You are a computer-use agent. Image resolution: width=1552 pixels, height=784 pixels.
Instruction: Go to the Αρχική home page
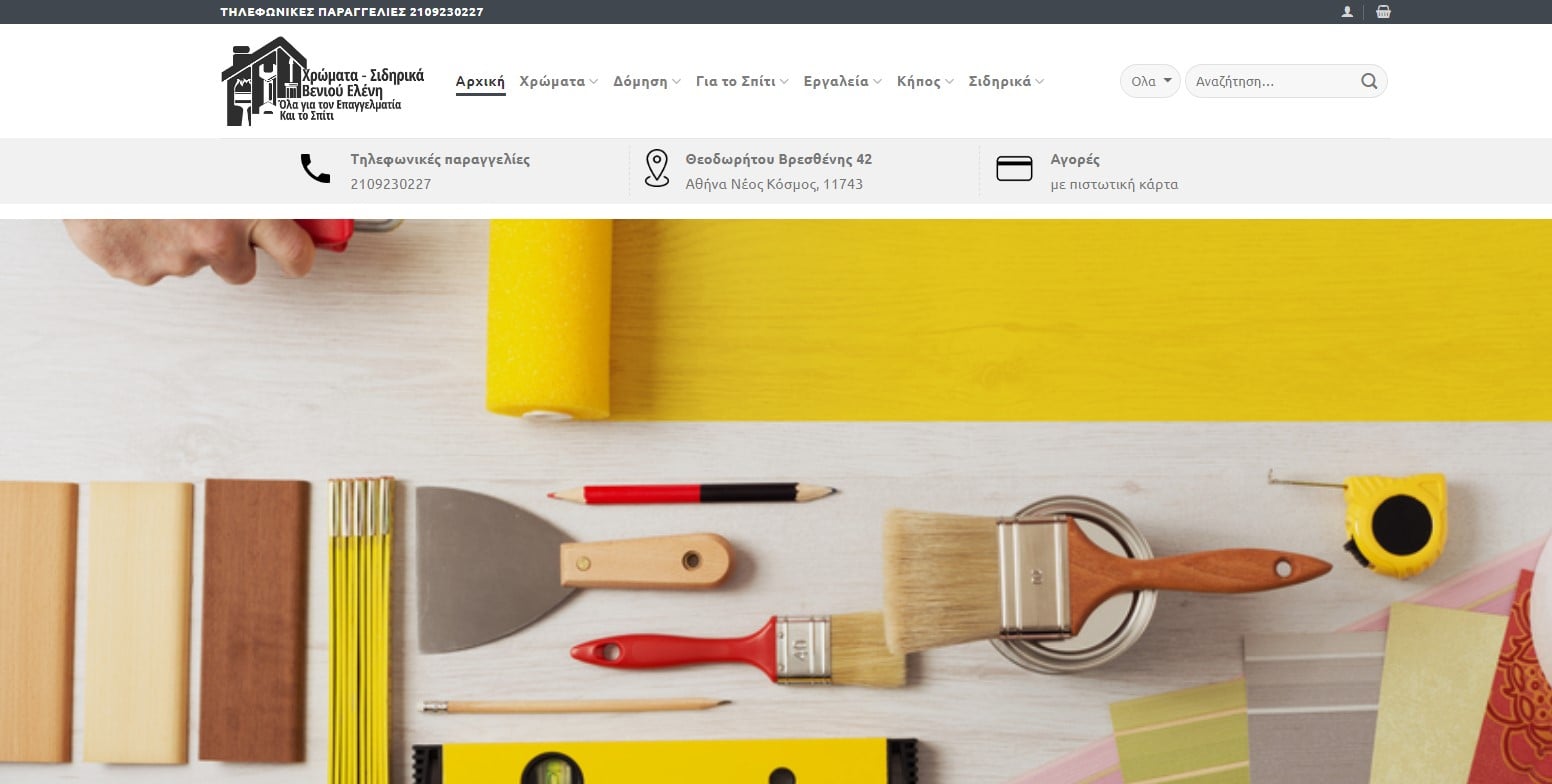(480, 81)
